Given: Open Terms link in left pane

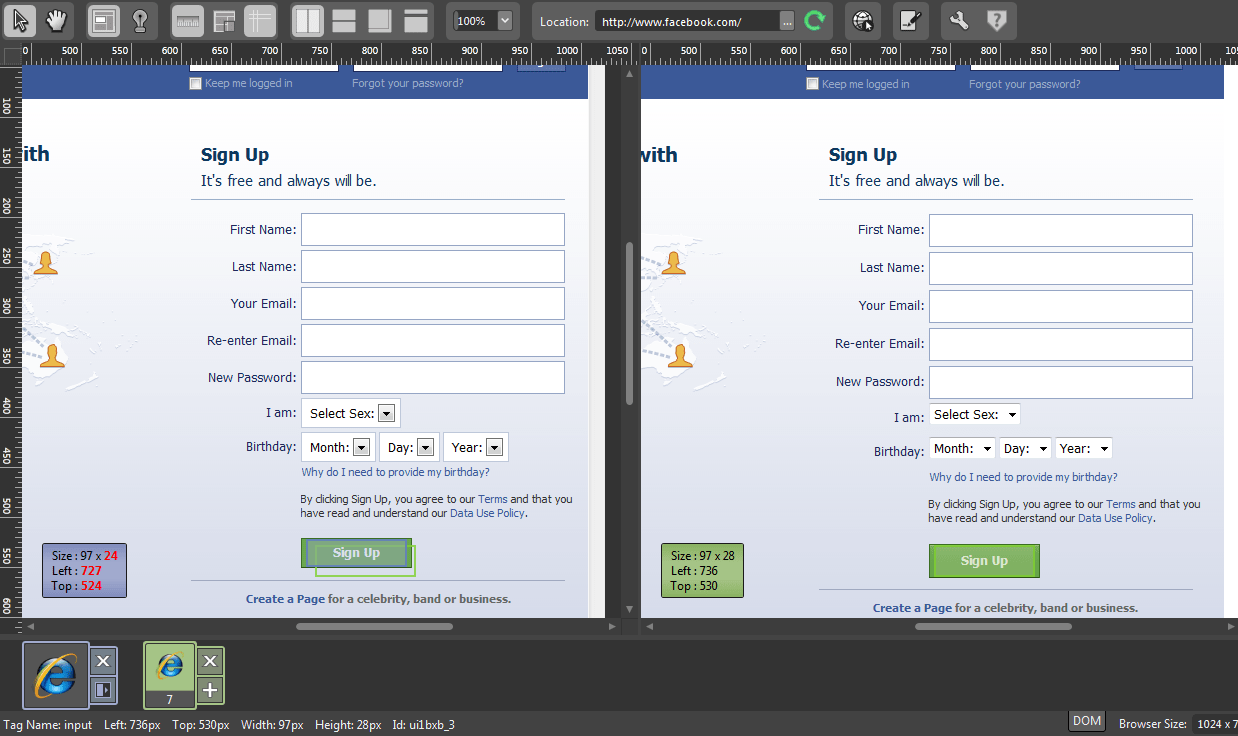Looking at the screenshot, I should point(492,499).
